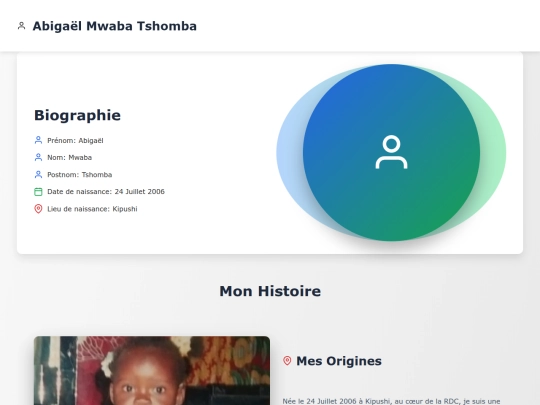Click the person icon next to Prénom
This screenshot has height=405, width=540.
tap(38, 140)
